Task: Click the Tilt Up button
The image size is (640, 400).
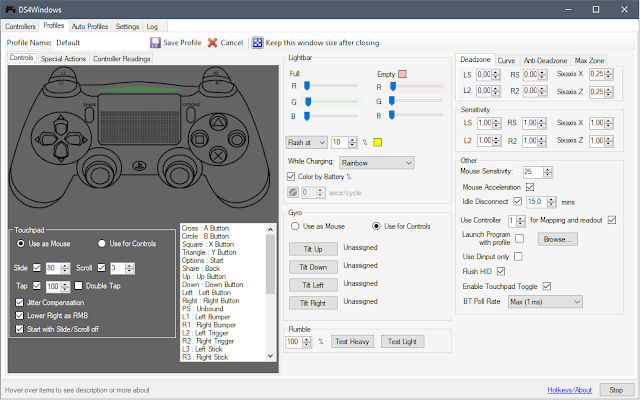Action: coord(313,249)
